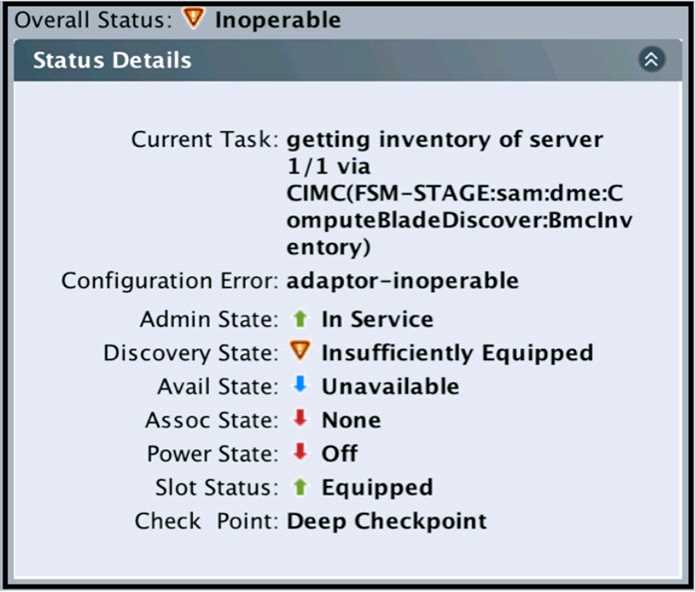Select the adaptor-inoperable configuration error text
The height and width of the screenshot is (592, 695).
click(403, 281)
